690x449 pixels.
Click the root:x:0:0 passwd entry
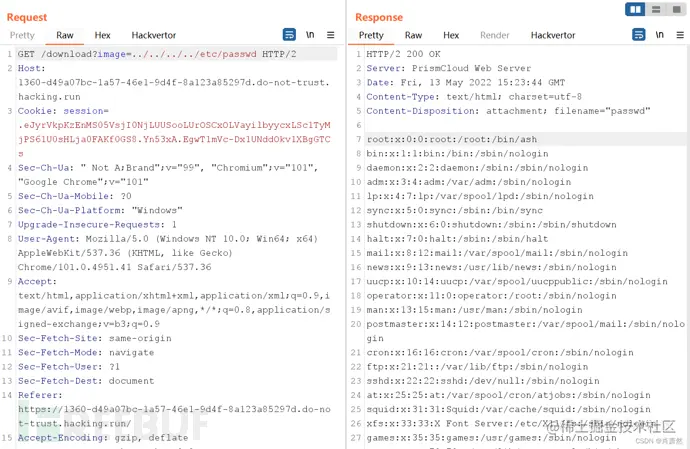tap(451, 139)
